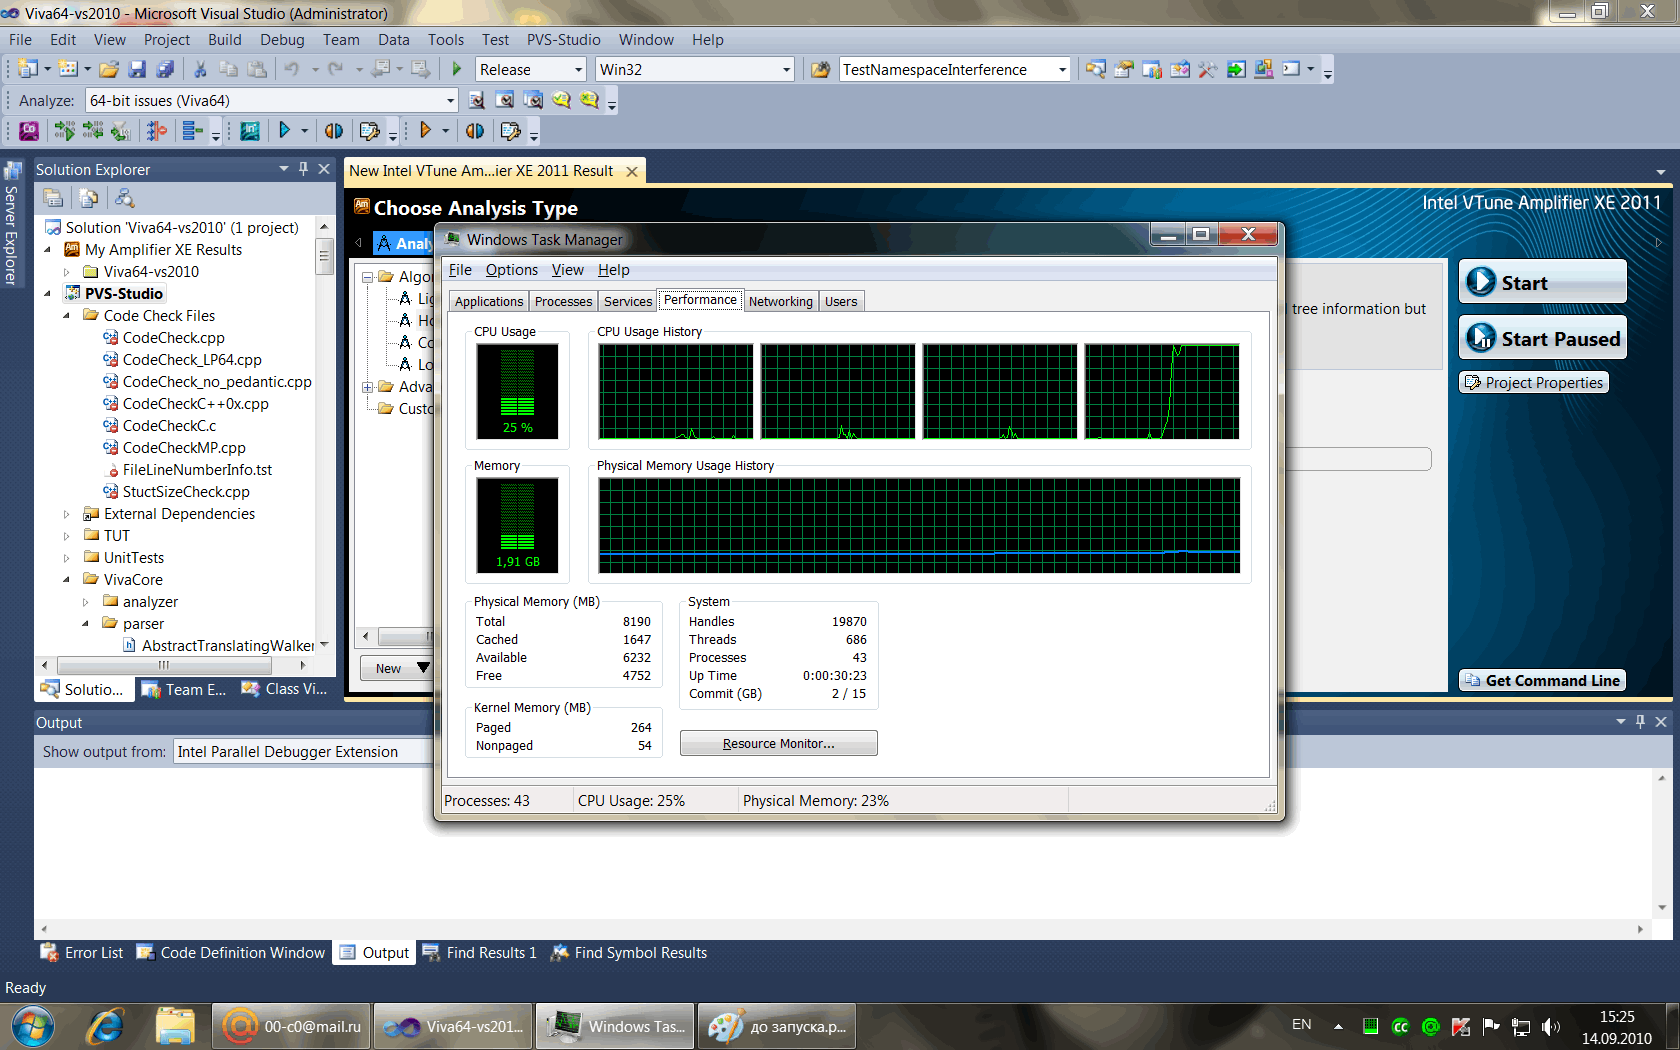This screenshot has width=1680, height=1050.
Task: Click Solution Explorer vertical scrollbar thumb
Action: [324, 258]
